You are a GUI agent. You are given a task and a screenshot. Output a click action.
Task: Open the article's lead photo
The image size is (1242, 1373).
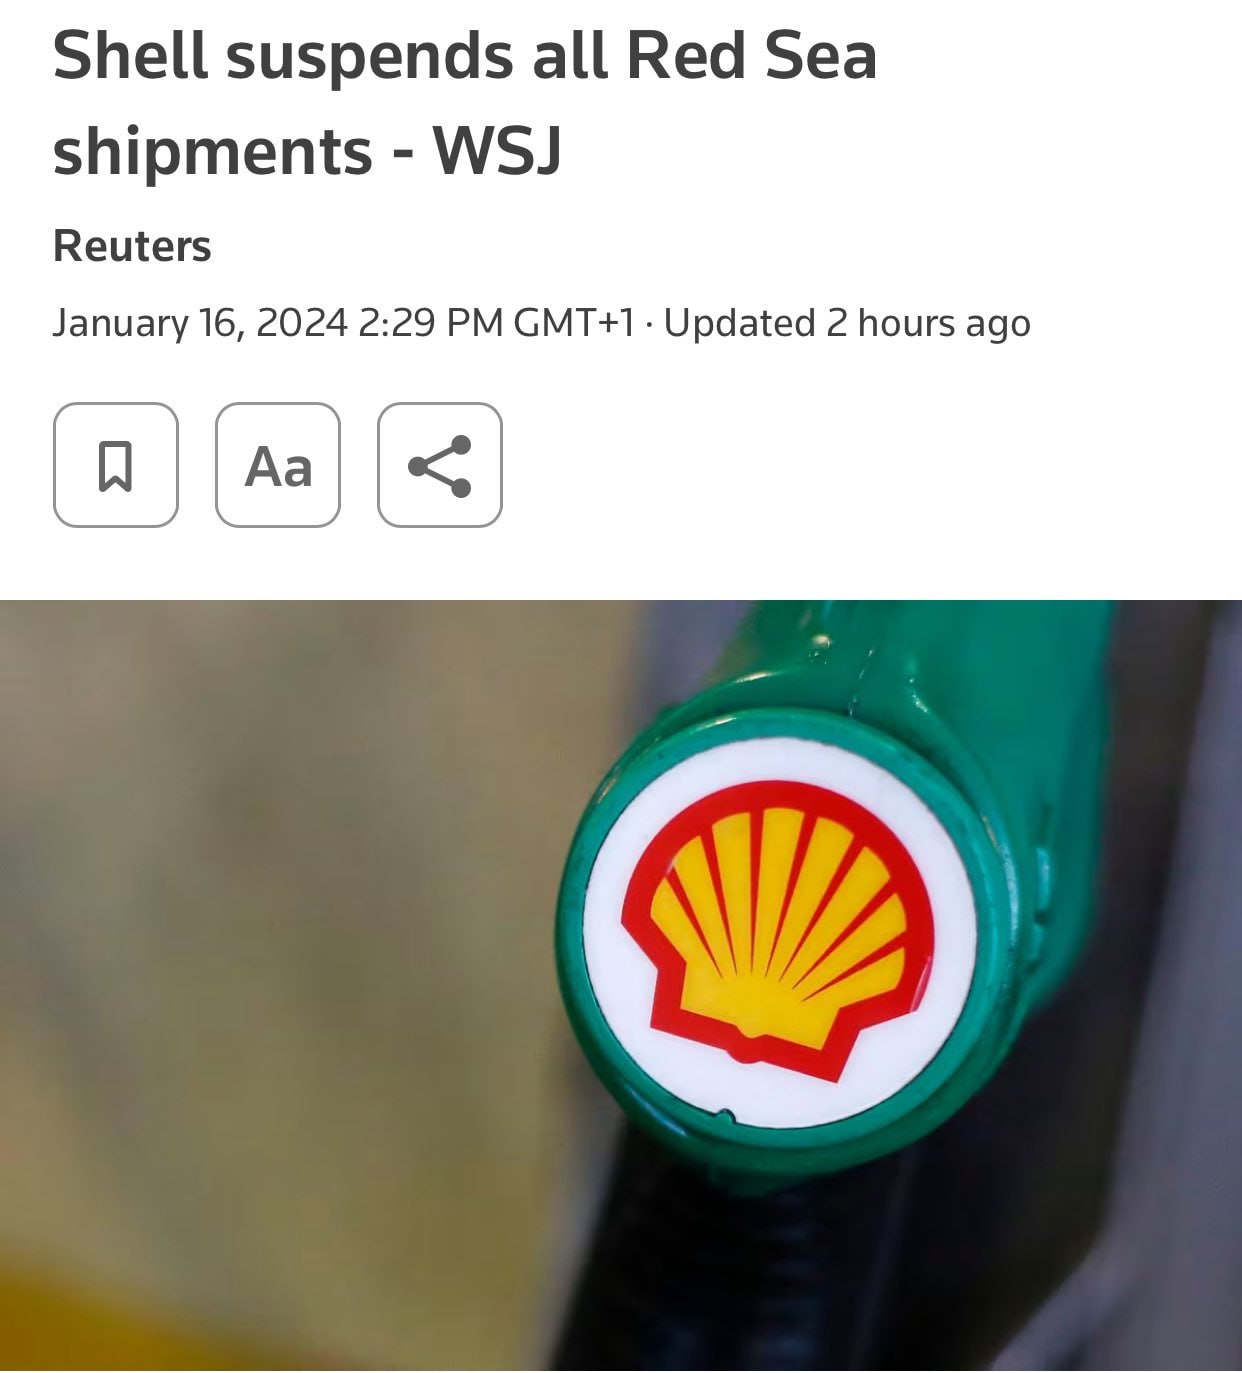point(621,985)
